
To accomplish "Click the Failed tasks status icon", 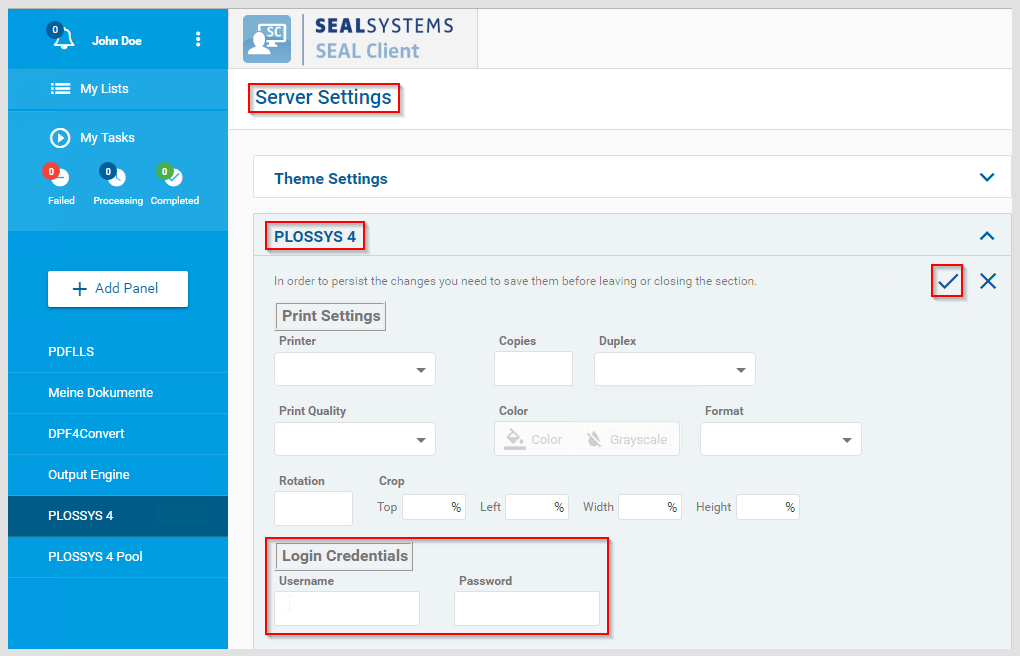I will (x=60, y=178).
